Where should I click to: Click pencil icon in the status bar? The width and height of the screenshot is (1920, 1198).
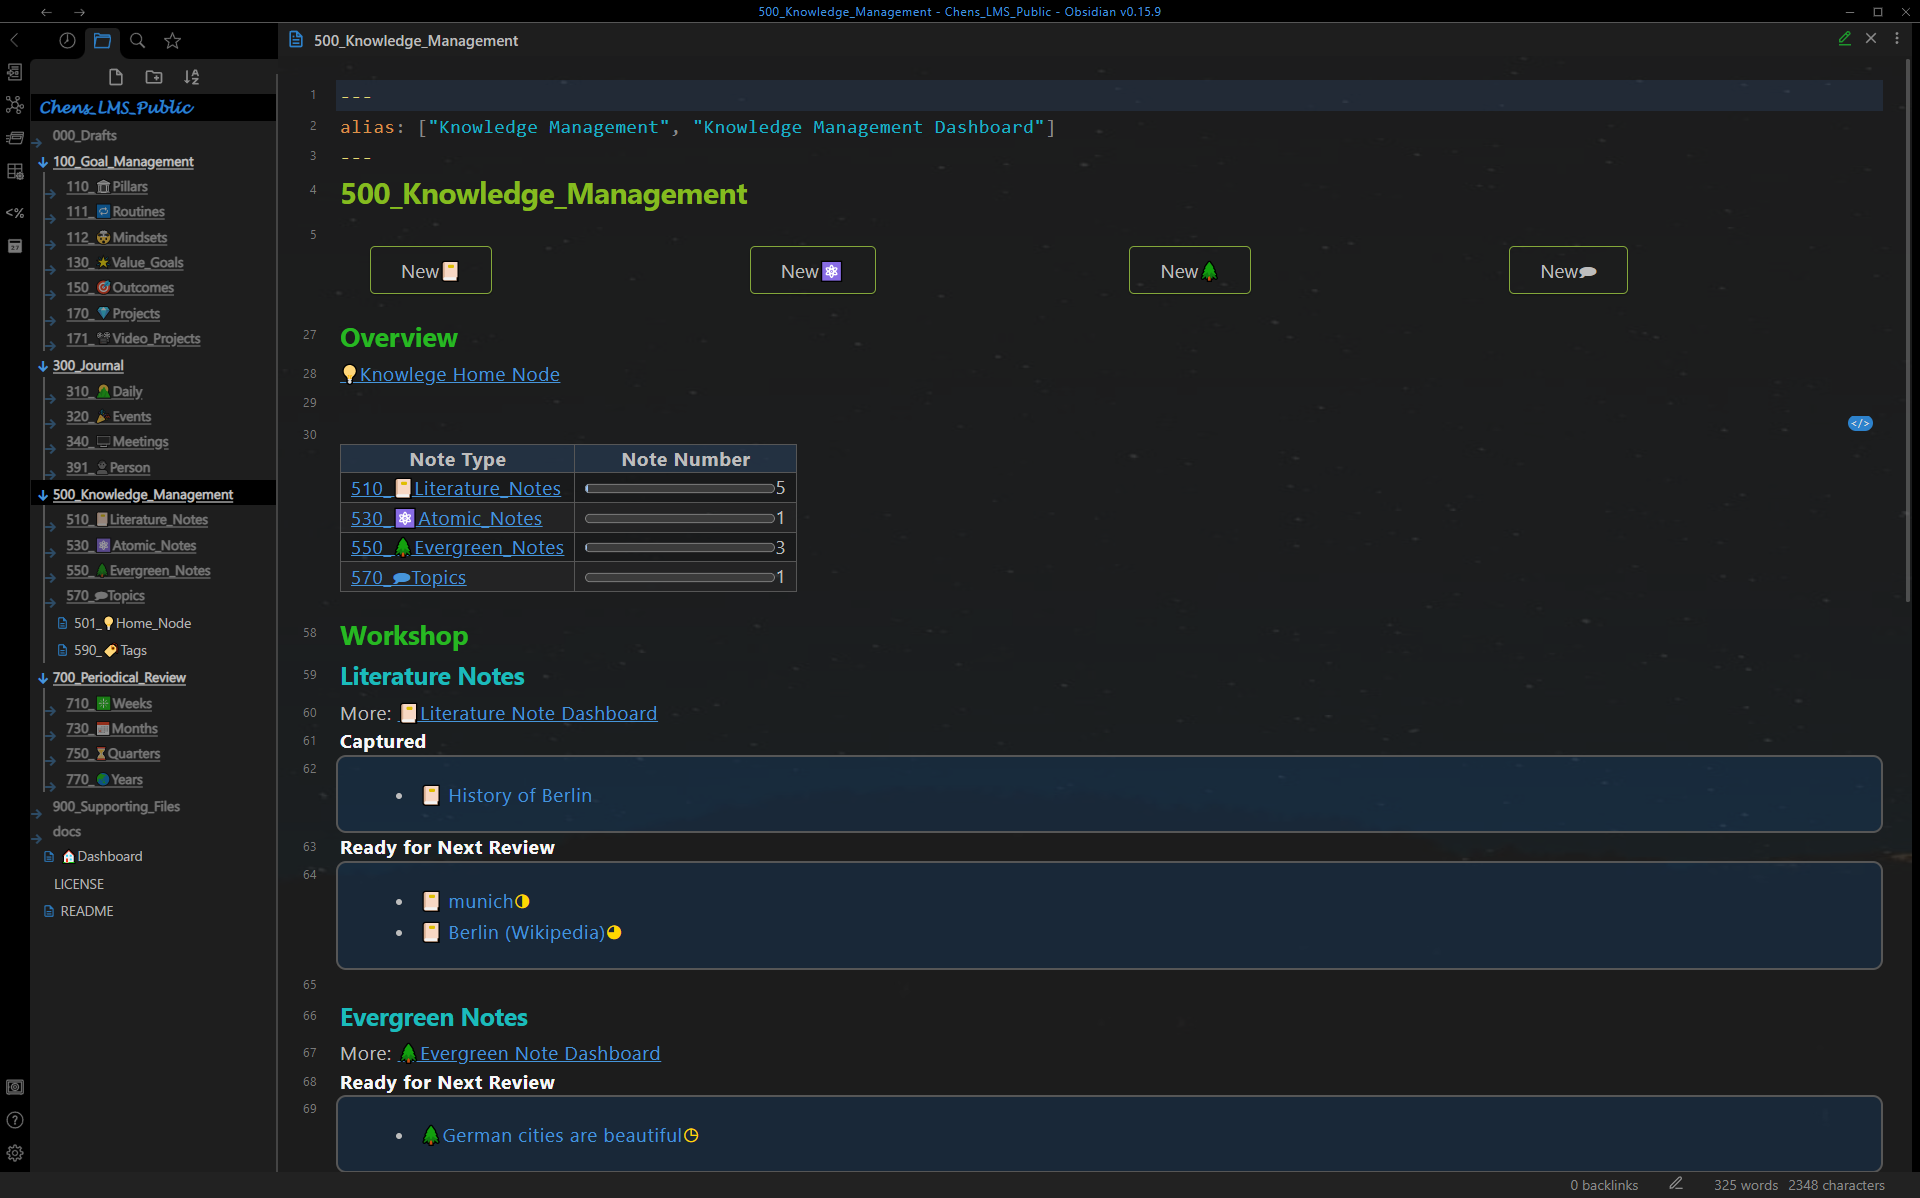pyautogui.click(x=1676, y=1184)
